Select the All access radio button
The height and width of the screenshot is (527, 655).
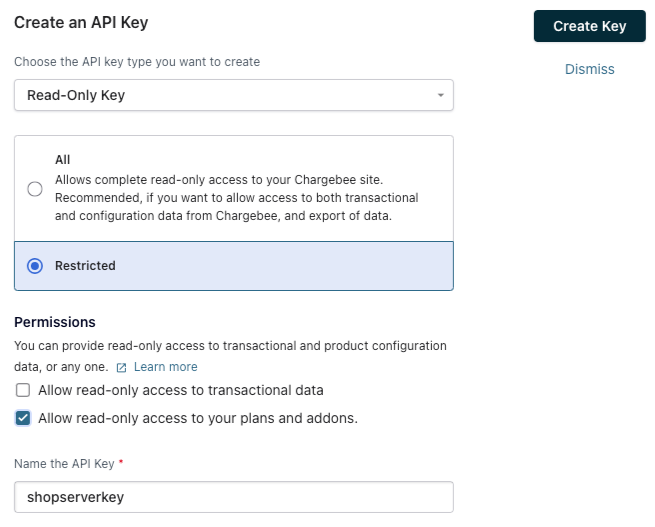click(x=35, y=189)
